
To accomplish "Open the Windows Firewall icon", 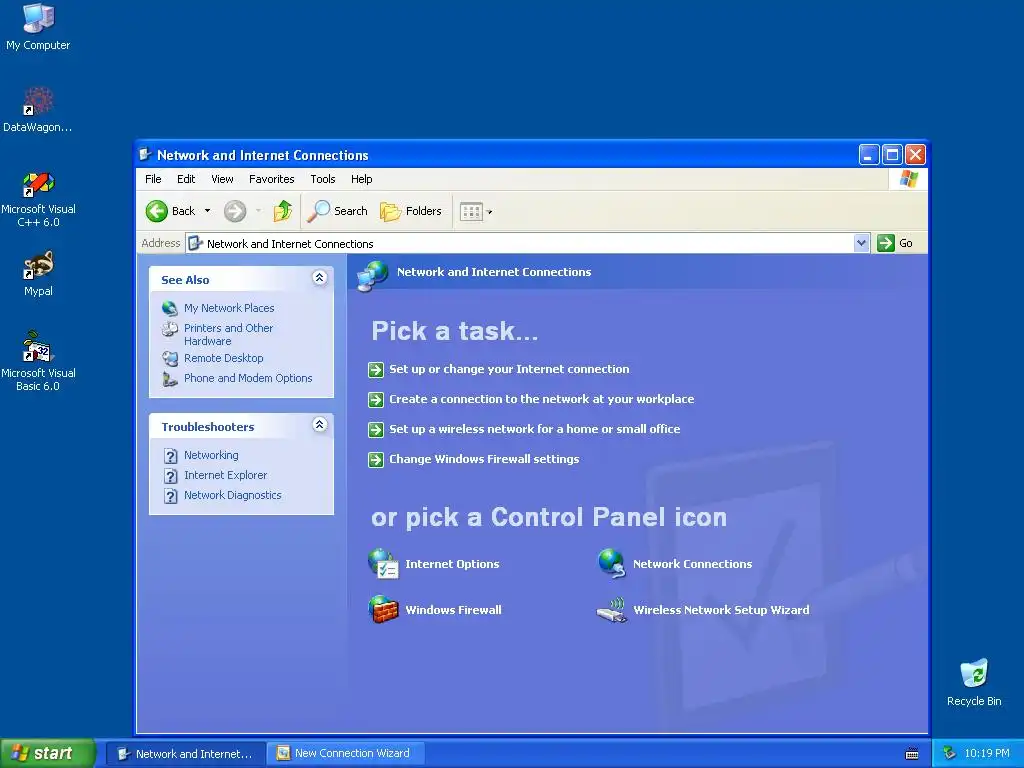I will pos(383,609).
